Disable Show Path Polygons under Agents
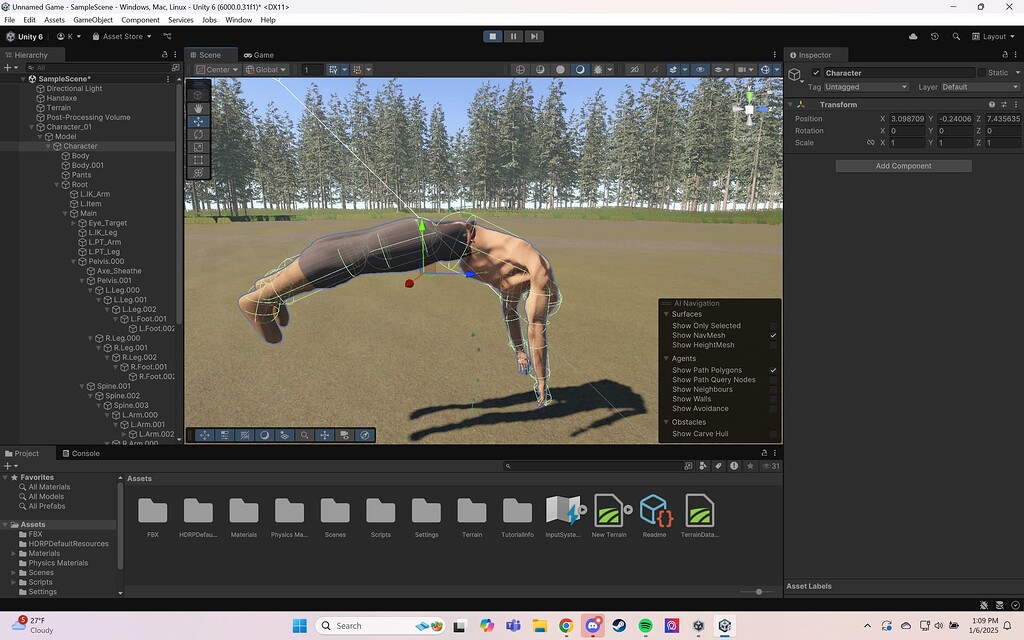 coord(772,369)
